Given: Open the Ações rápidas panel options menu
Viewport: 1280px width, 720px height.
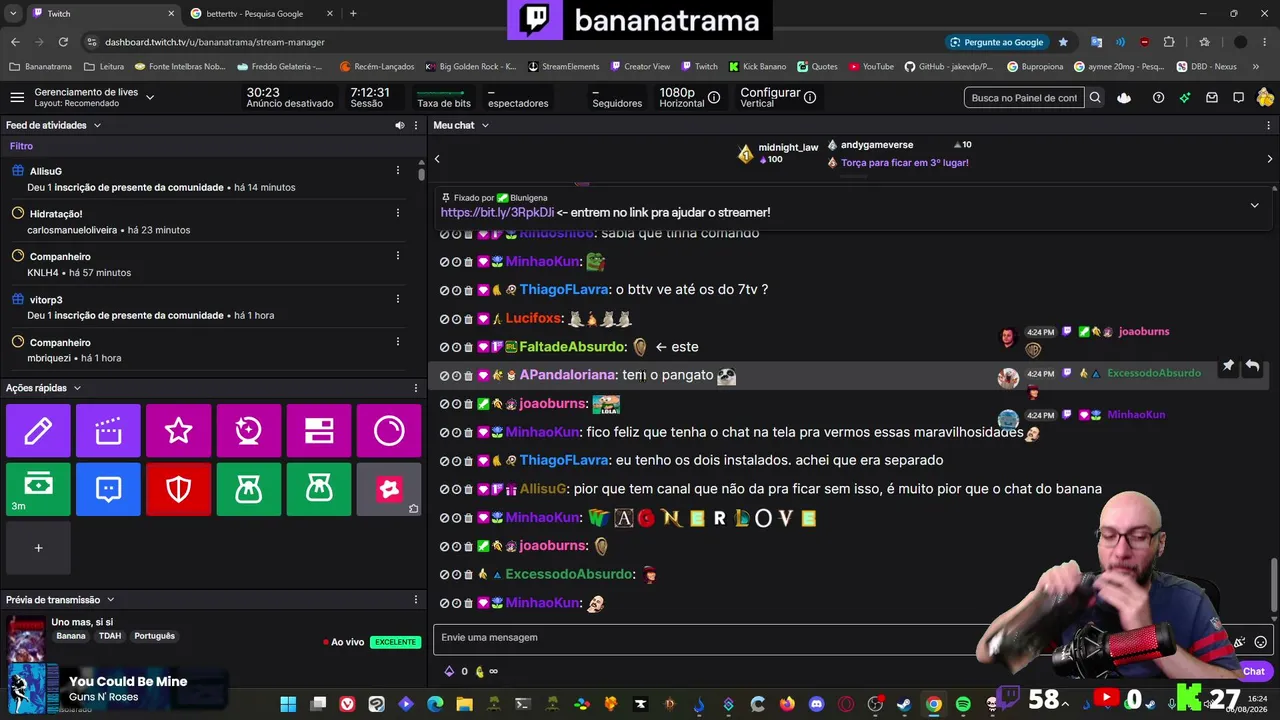Looking at the screenshot, I should tap(415, 388).
